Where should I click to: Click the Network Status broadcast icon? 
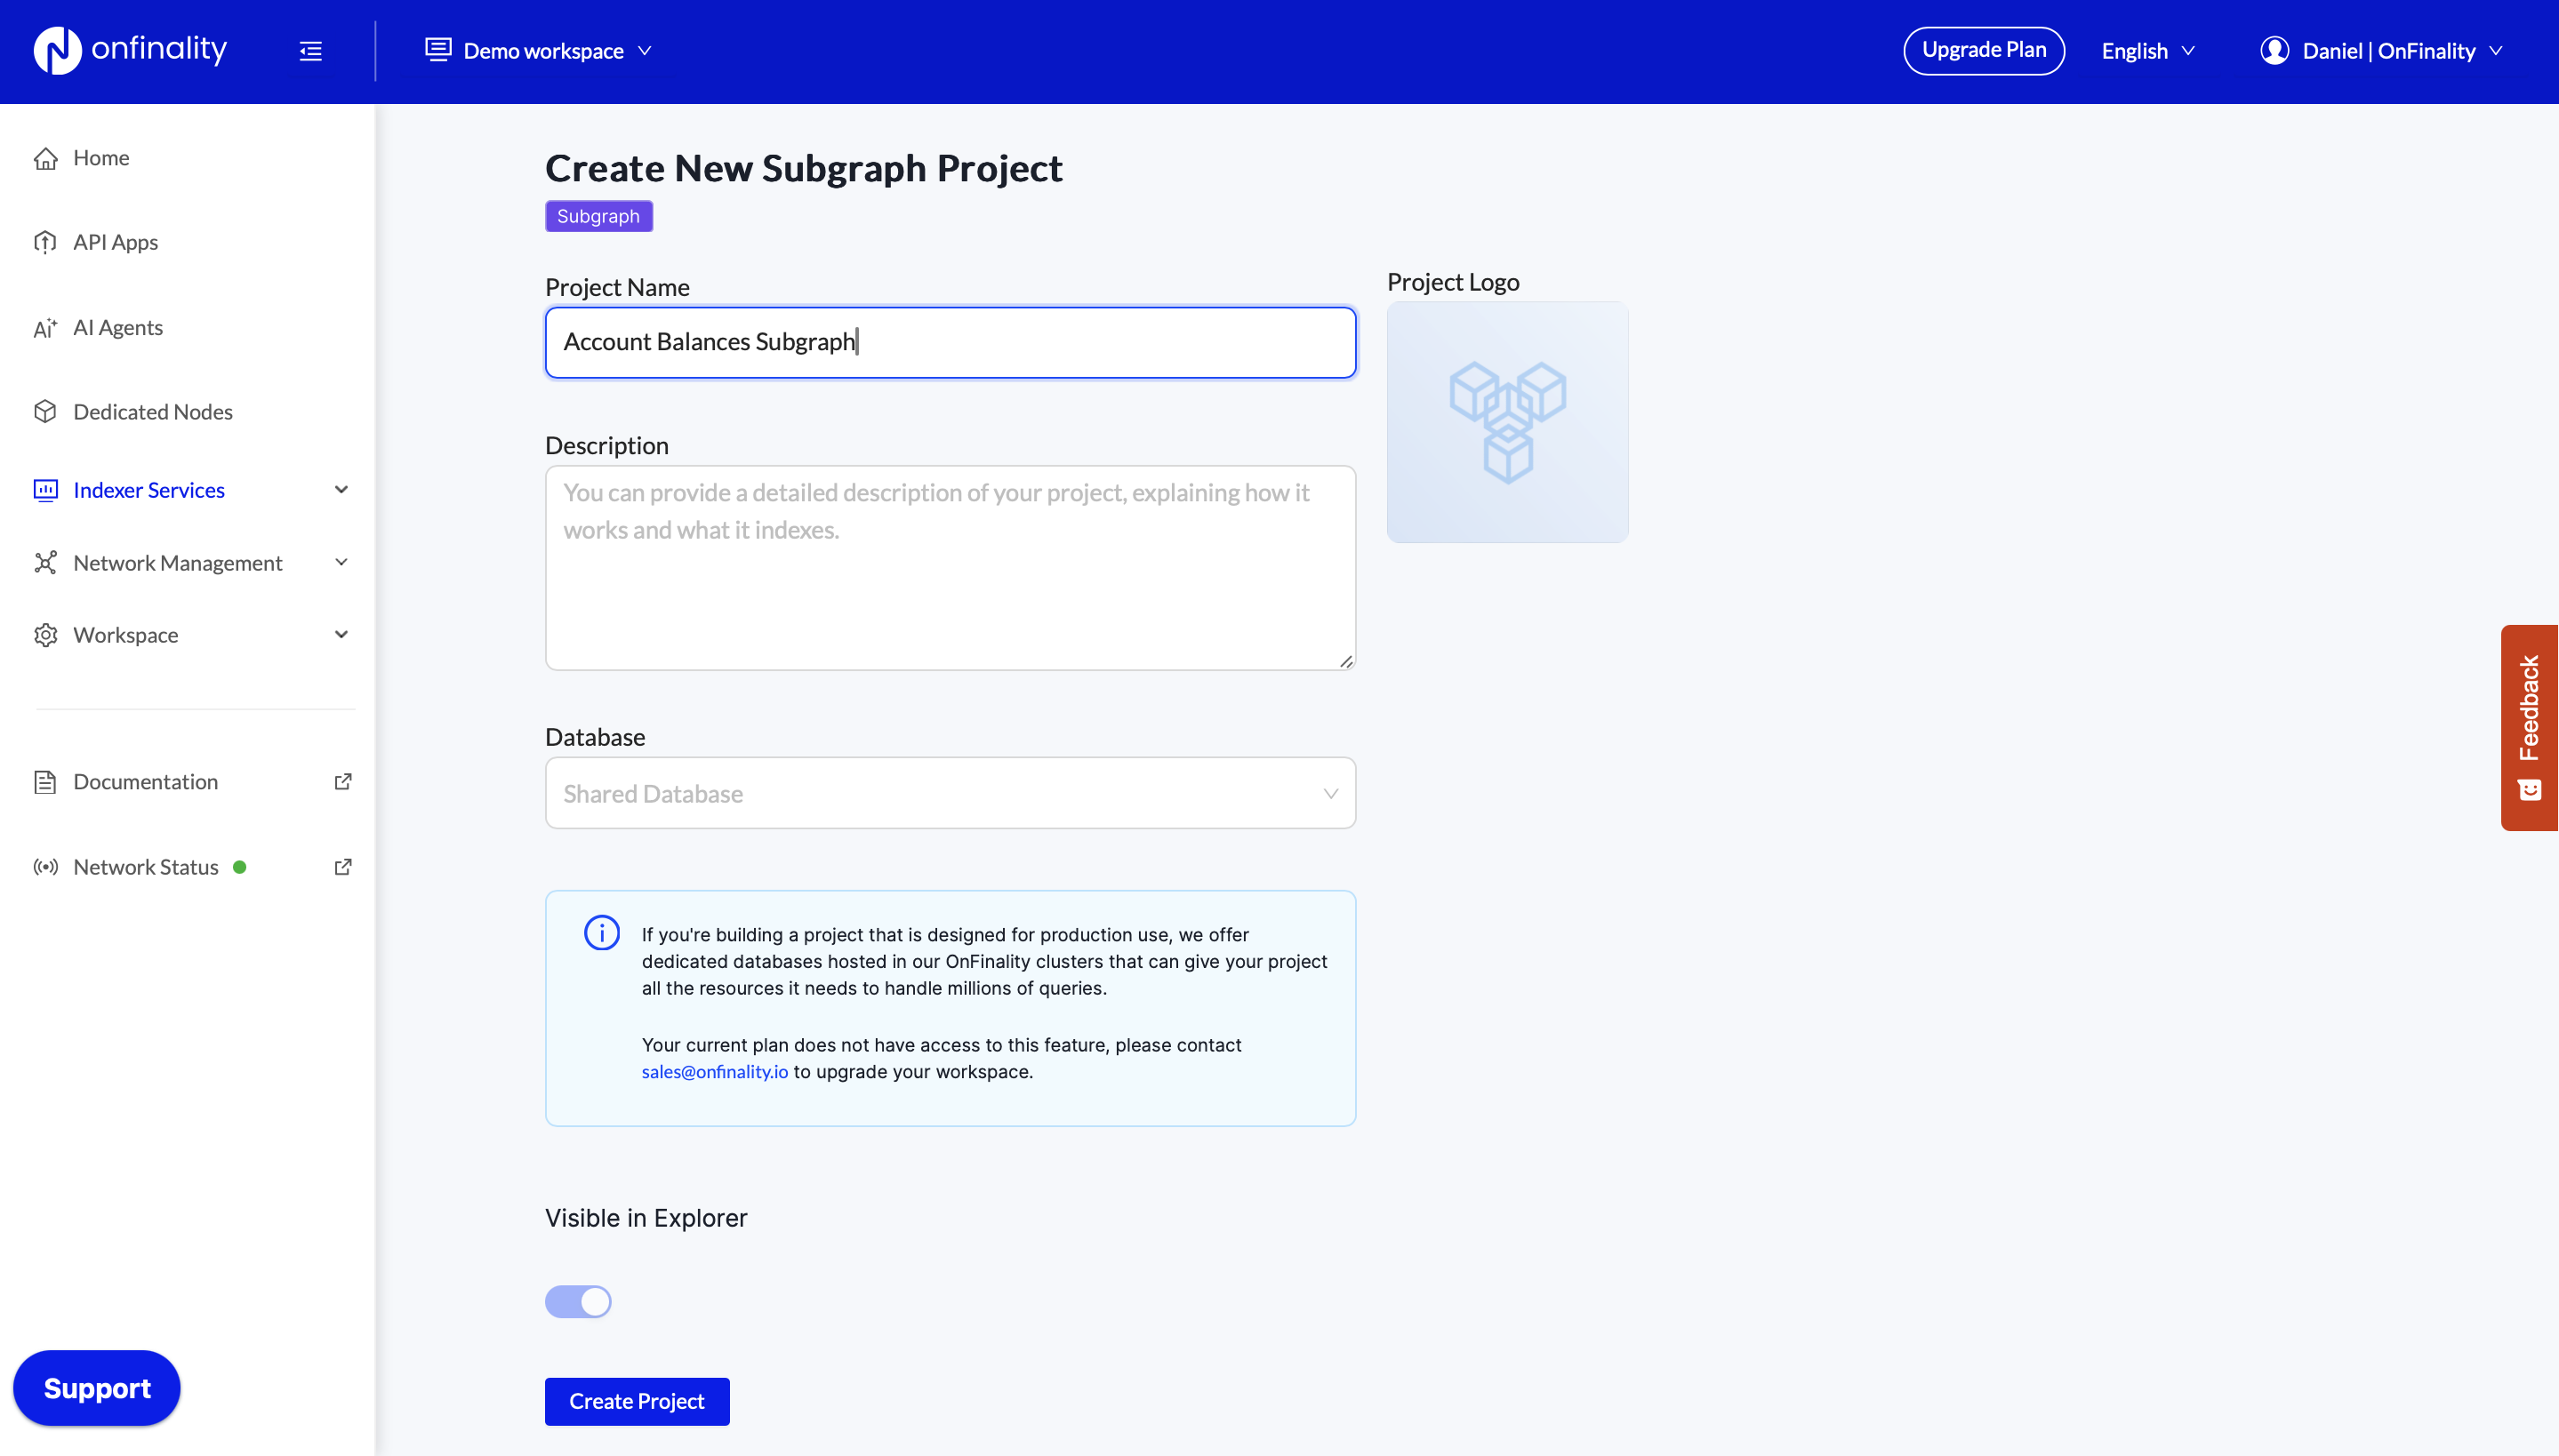pyautogui.click(x=45, y=867)
